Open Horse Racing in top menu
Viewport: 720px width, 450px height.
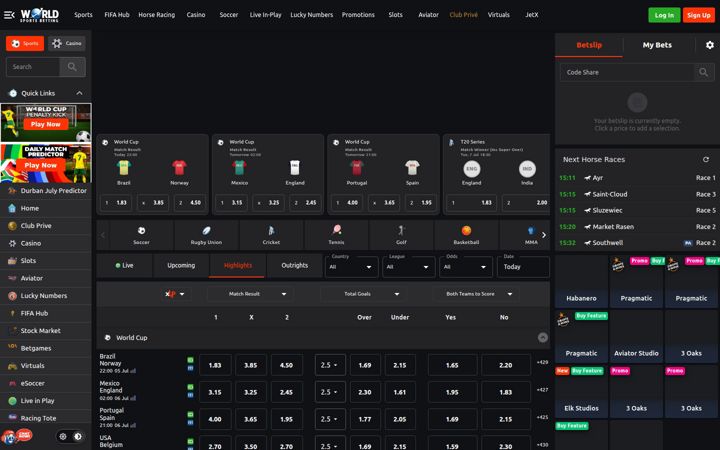157,15
